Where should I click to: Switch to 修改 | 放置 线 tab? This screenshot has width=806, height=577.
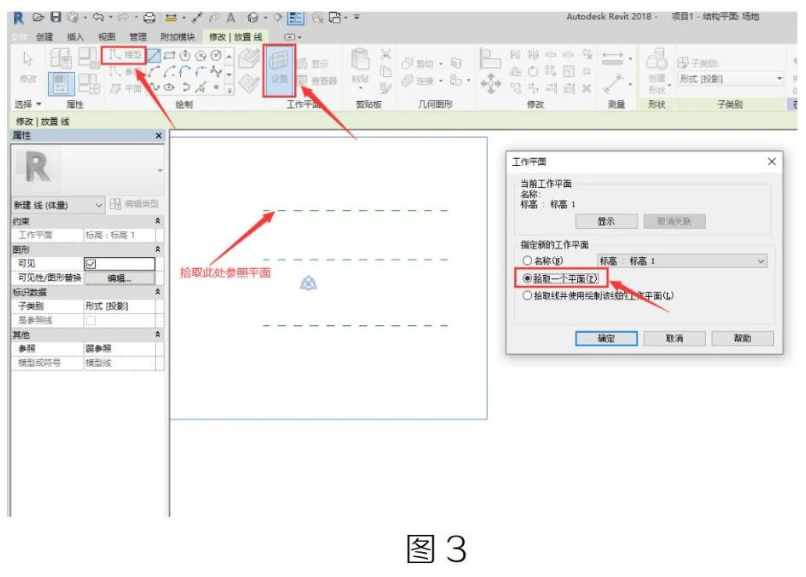pyautogui.click(x=235, y=37)
